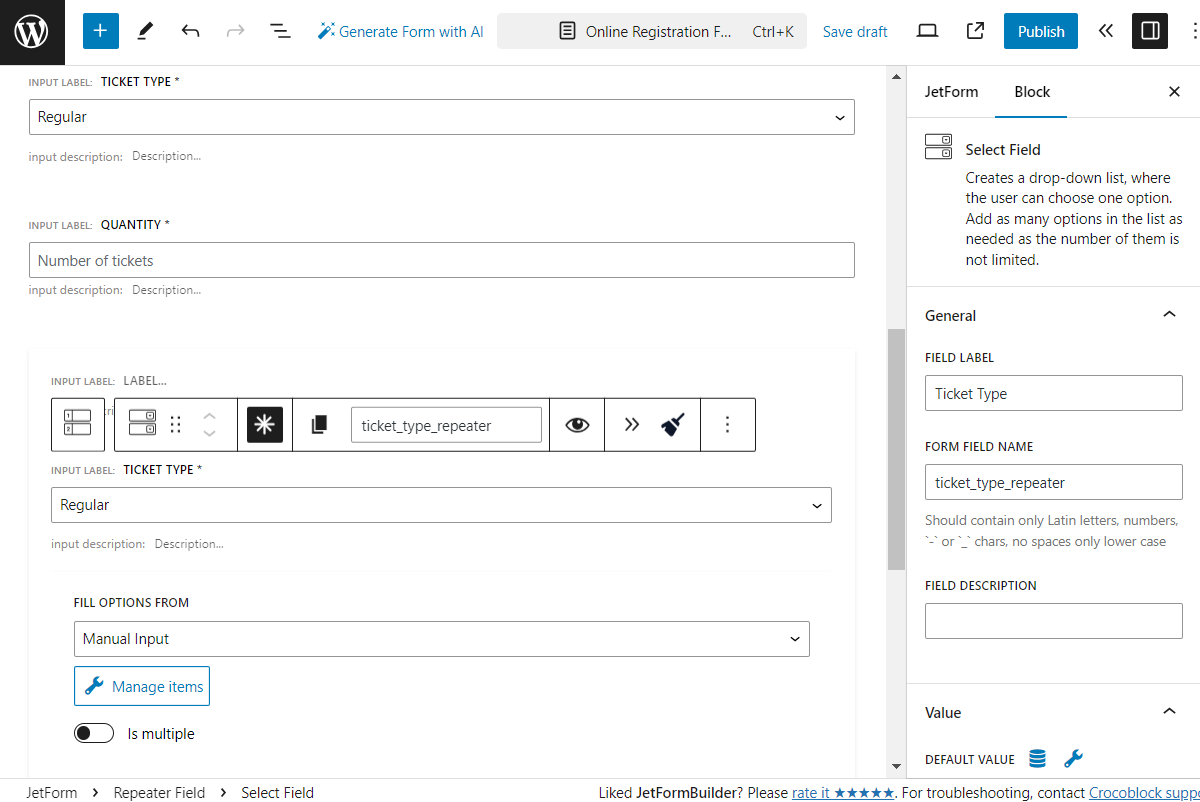This screenshot has height=802, width=1200.
Task: Select the parent Repeater Field block icon
Action: pyautogui.click(x=78, y=424)
